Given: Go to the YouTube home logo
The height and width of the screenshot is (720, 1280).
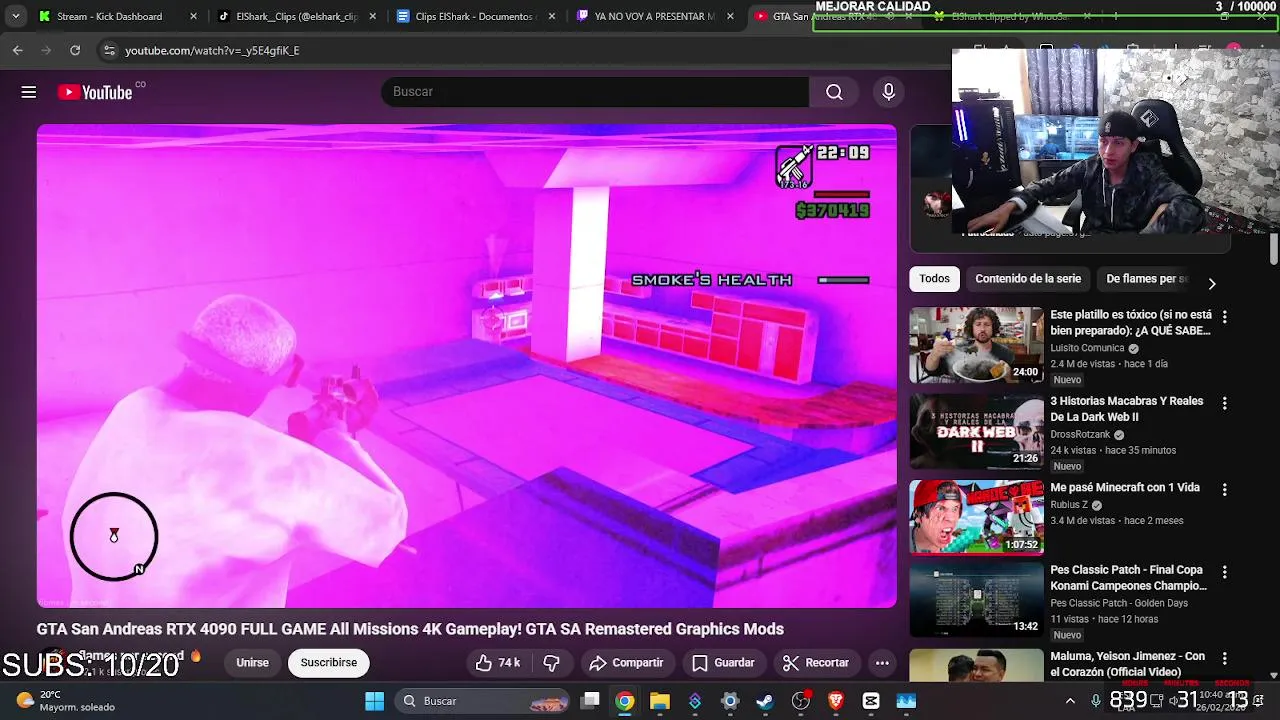Looking at the screenshot, I should [x=95, y=92].
